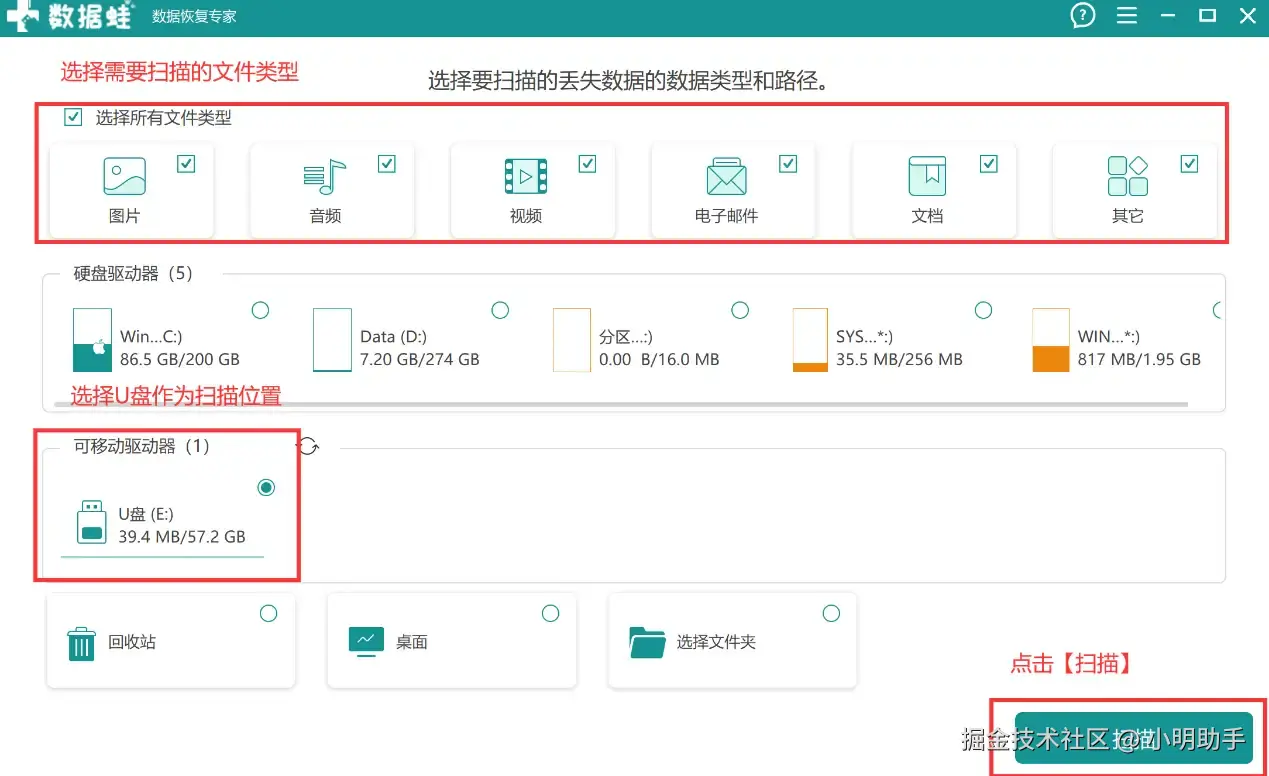Viewport: 1269px width, 776px height.
Task: Minimize the 数据蛙 window
Action: (x=1169, y=15)
